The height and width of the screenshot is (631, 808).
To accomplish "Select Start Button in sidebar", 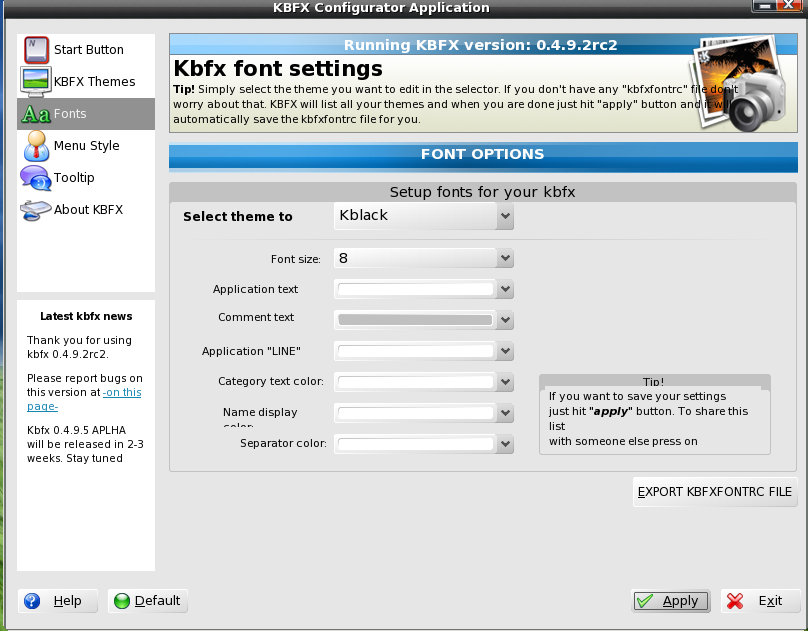I will 86,50.
